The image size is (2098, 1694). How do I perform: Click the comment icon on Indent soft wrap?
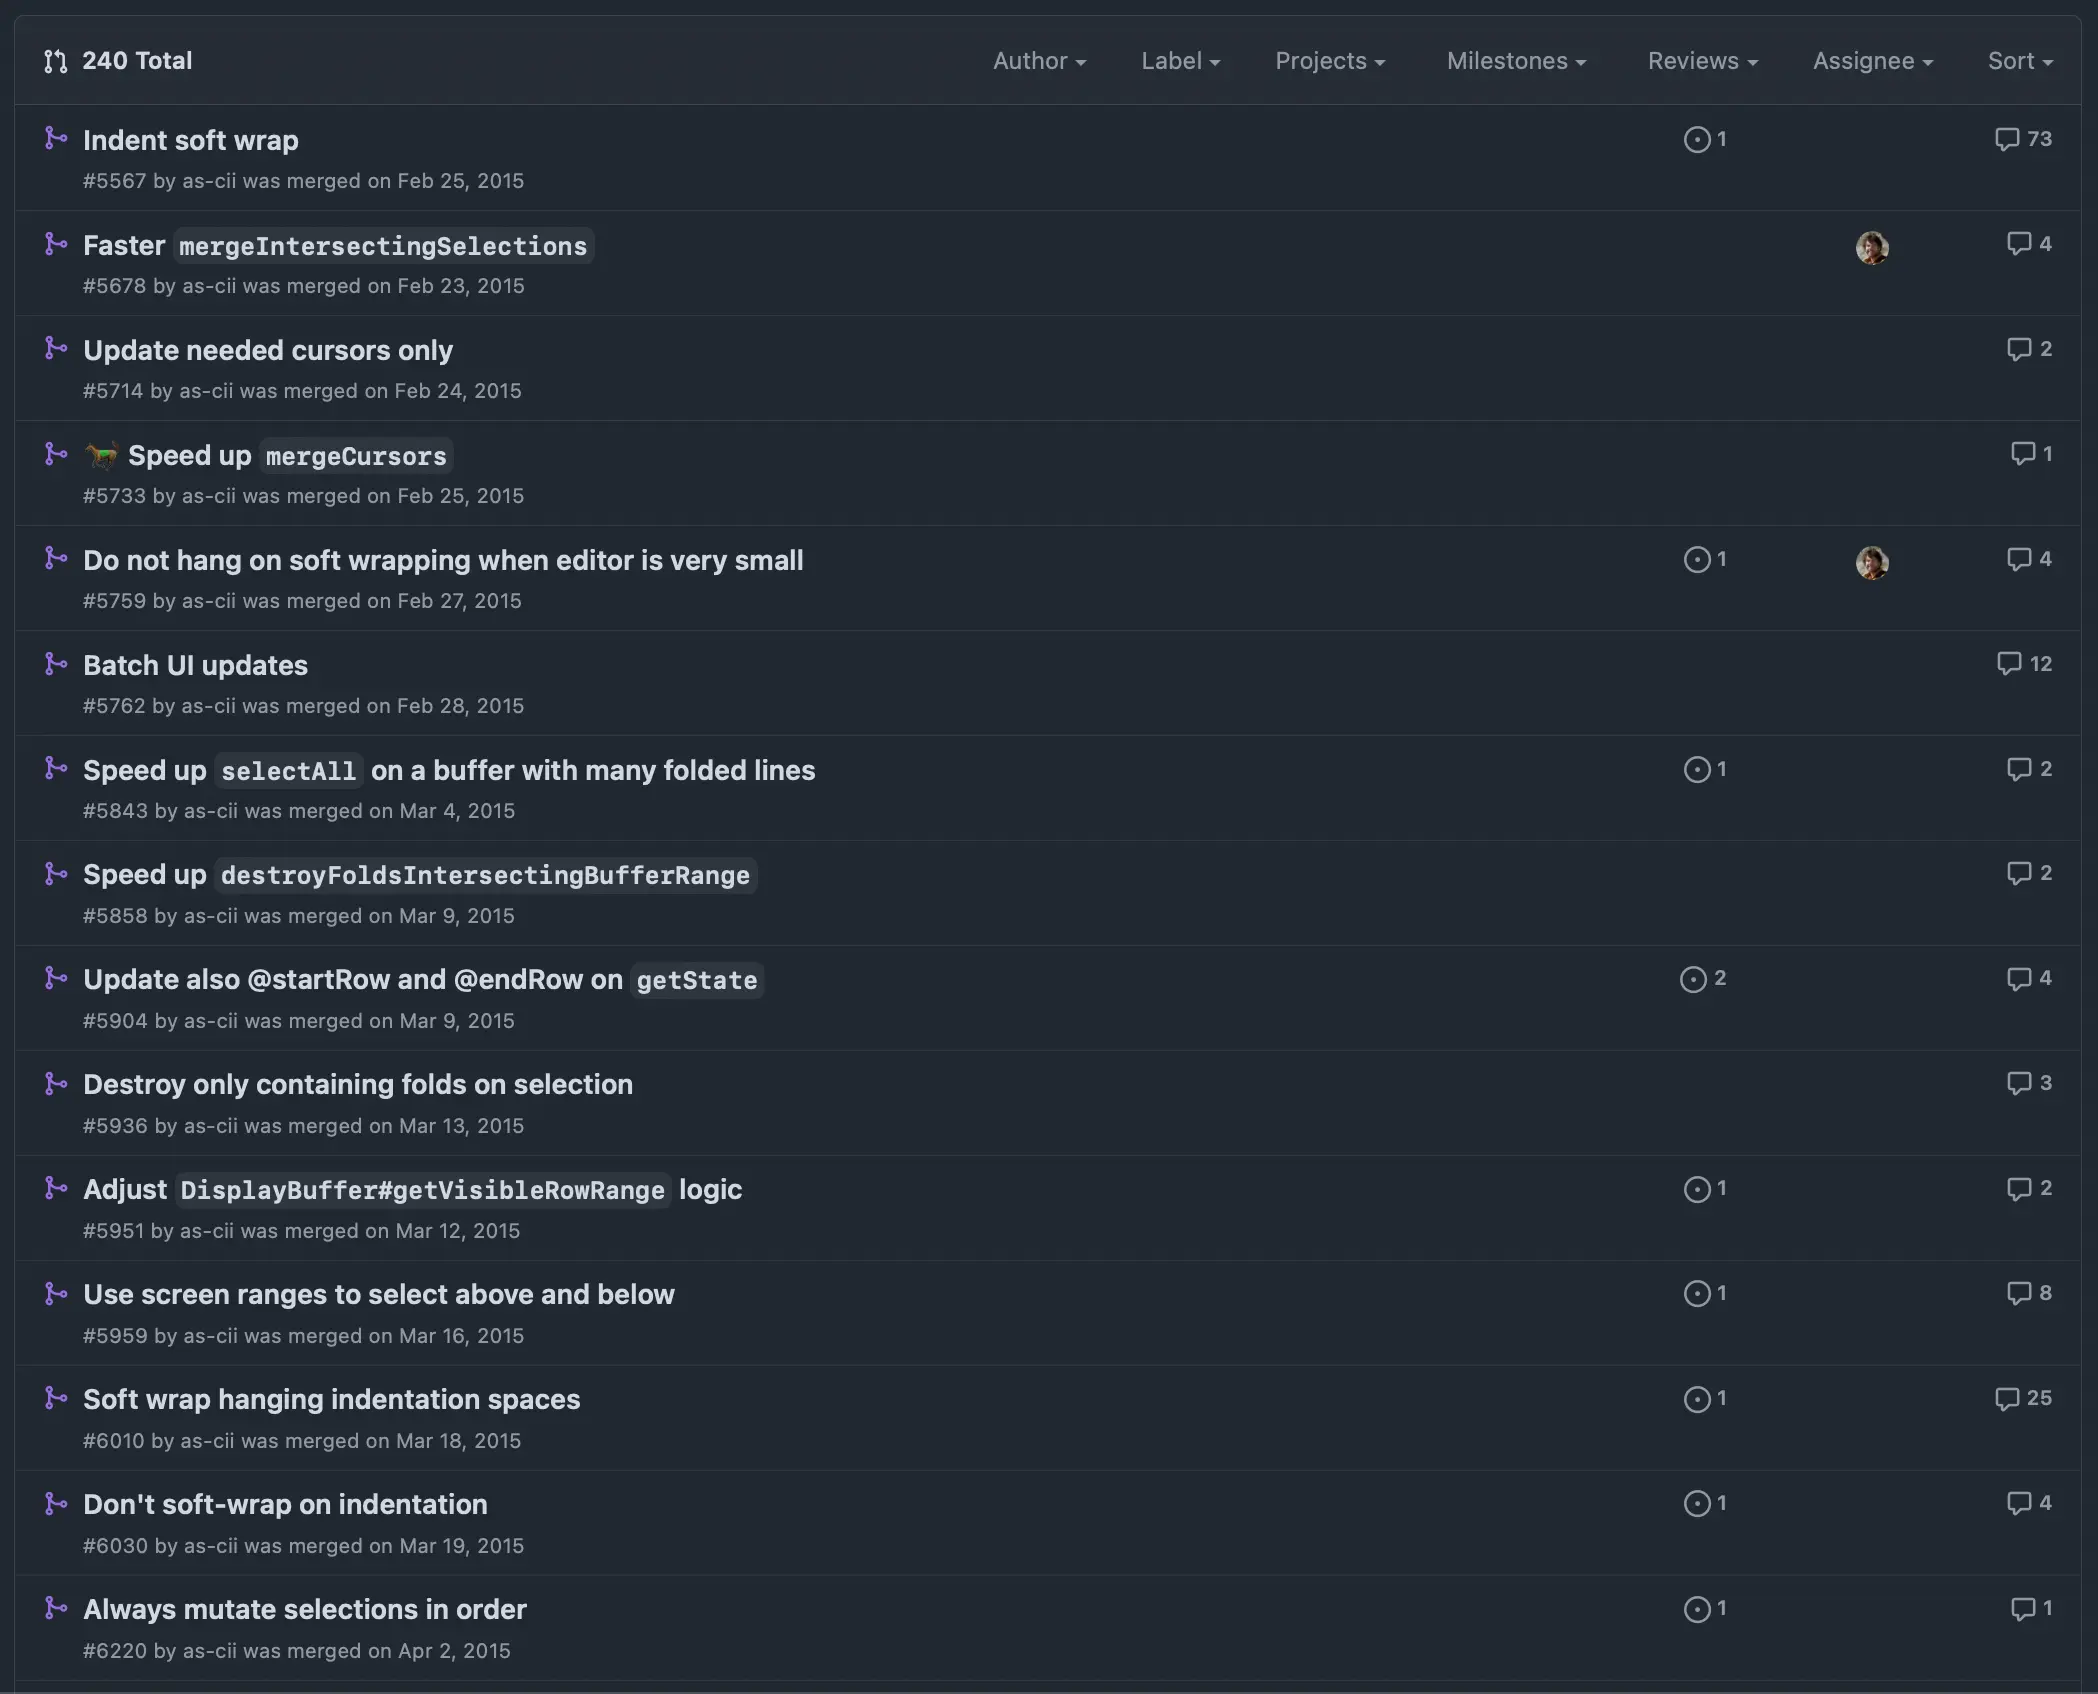pyautogui.click(x=2006, y=139)
